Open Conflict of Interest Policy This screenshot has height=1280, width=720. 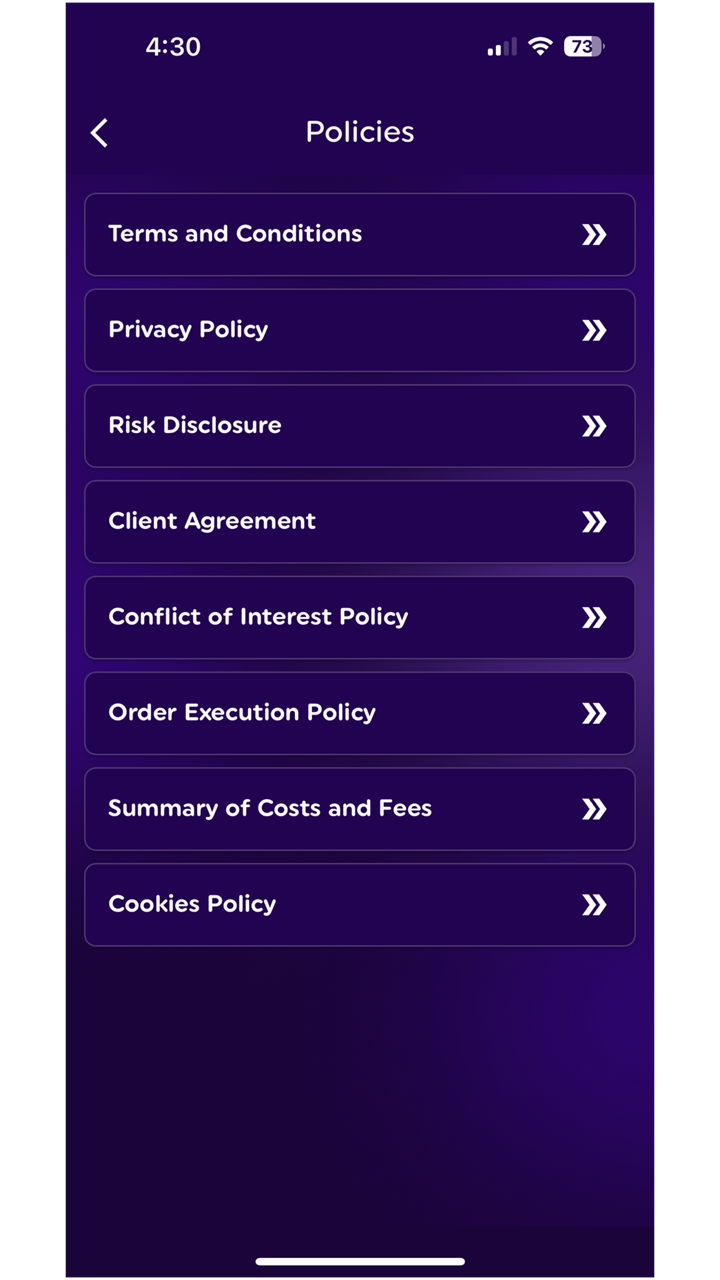click(258, 617)
